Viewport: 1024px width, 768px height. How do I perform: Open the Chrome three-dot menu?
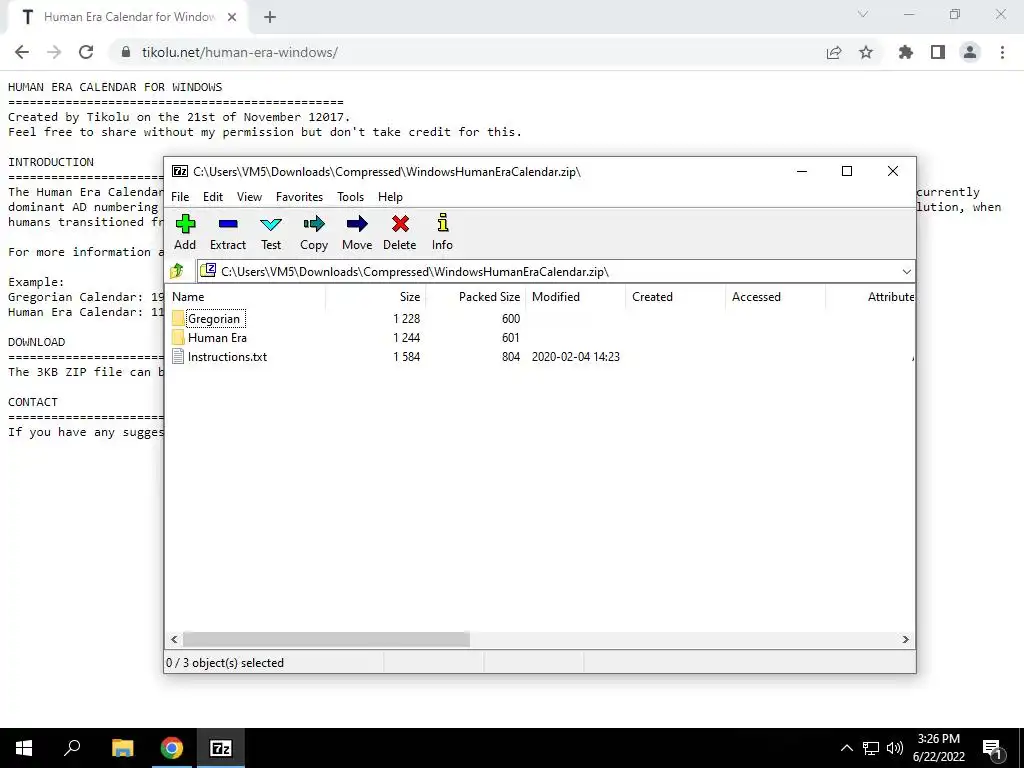pos(1002,52)
